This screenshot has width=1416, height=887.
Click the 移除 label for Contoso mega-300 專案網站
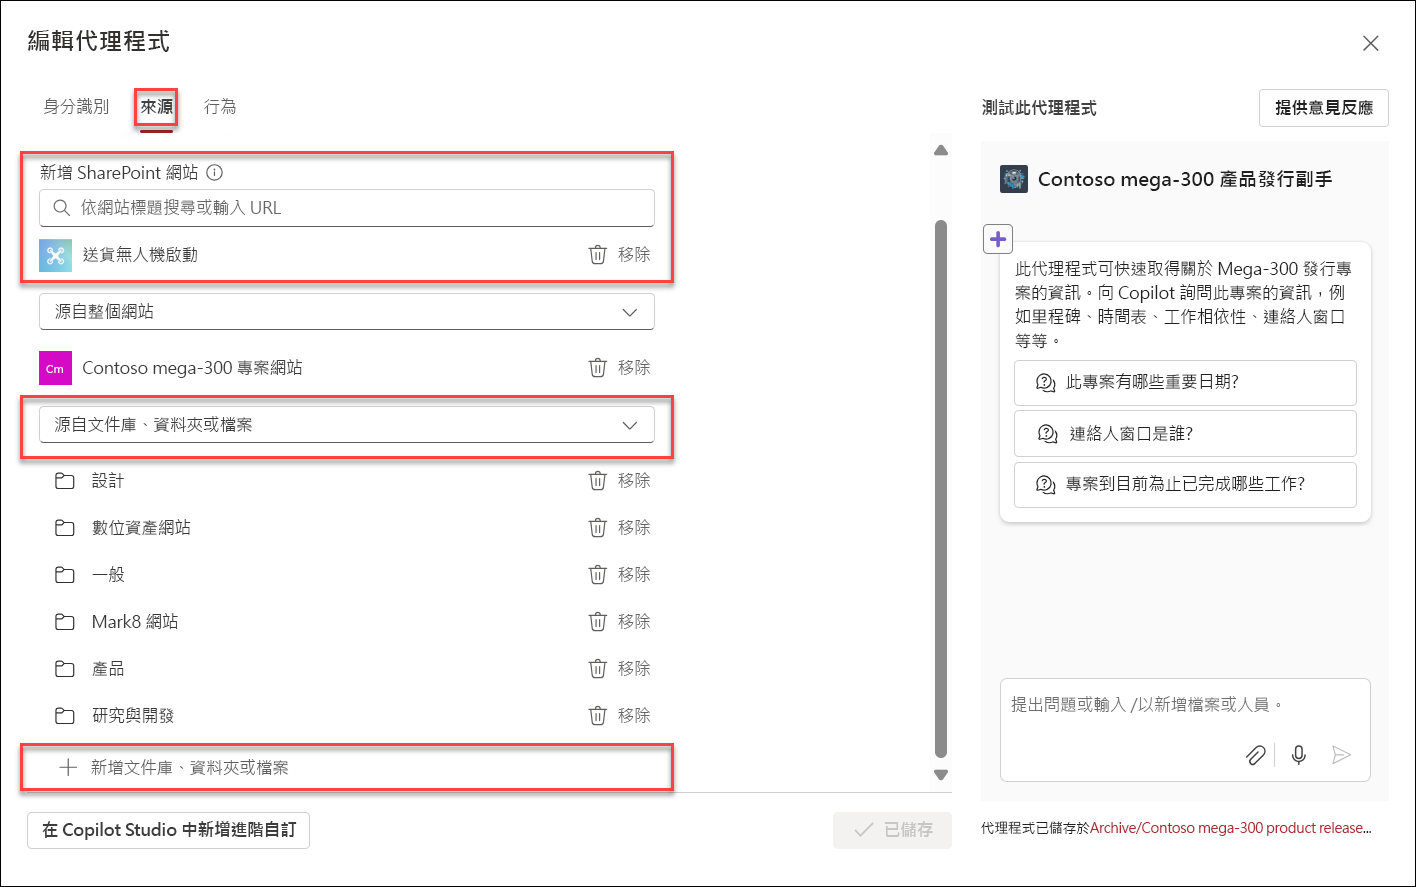(x=634, y=367)
